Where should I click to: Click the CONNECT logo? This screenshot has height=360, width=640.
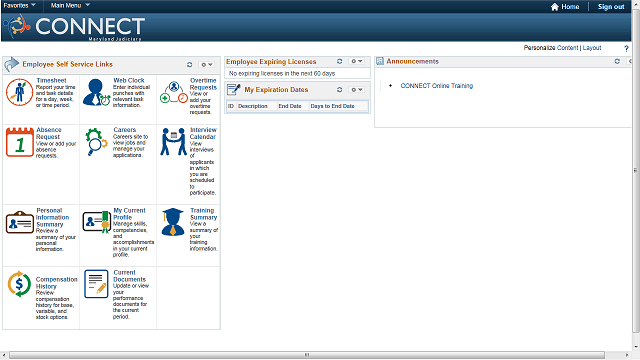(x=74, y=27)
